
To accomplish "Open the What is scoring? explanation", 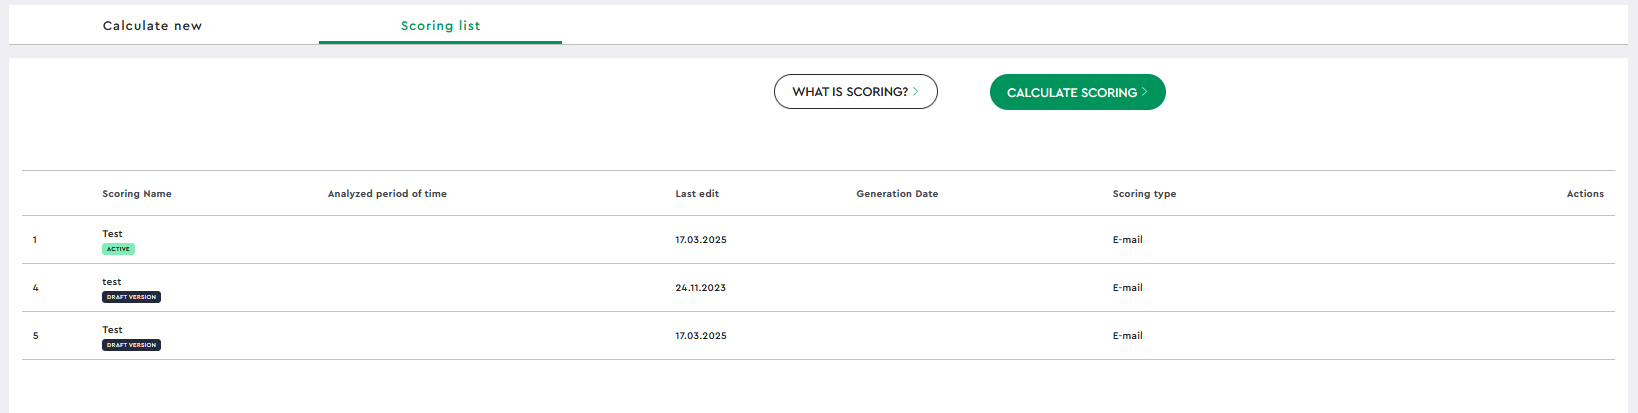I will click(855, 91).
